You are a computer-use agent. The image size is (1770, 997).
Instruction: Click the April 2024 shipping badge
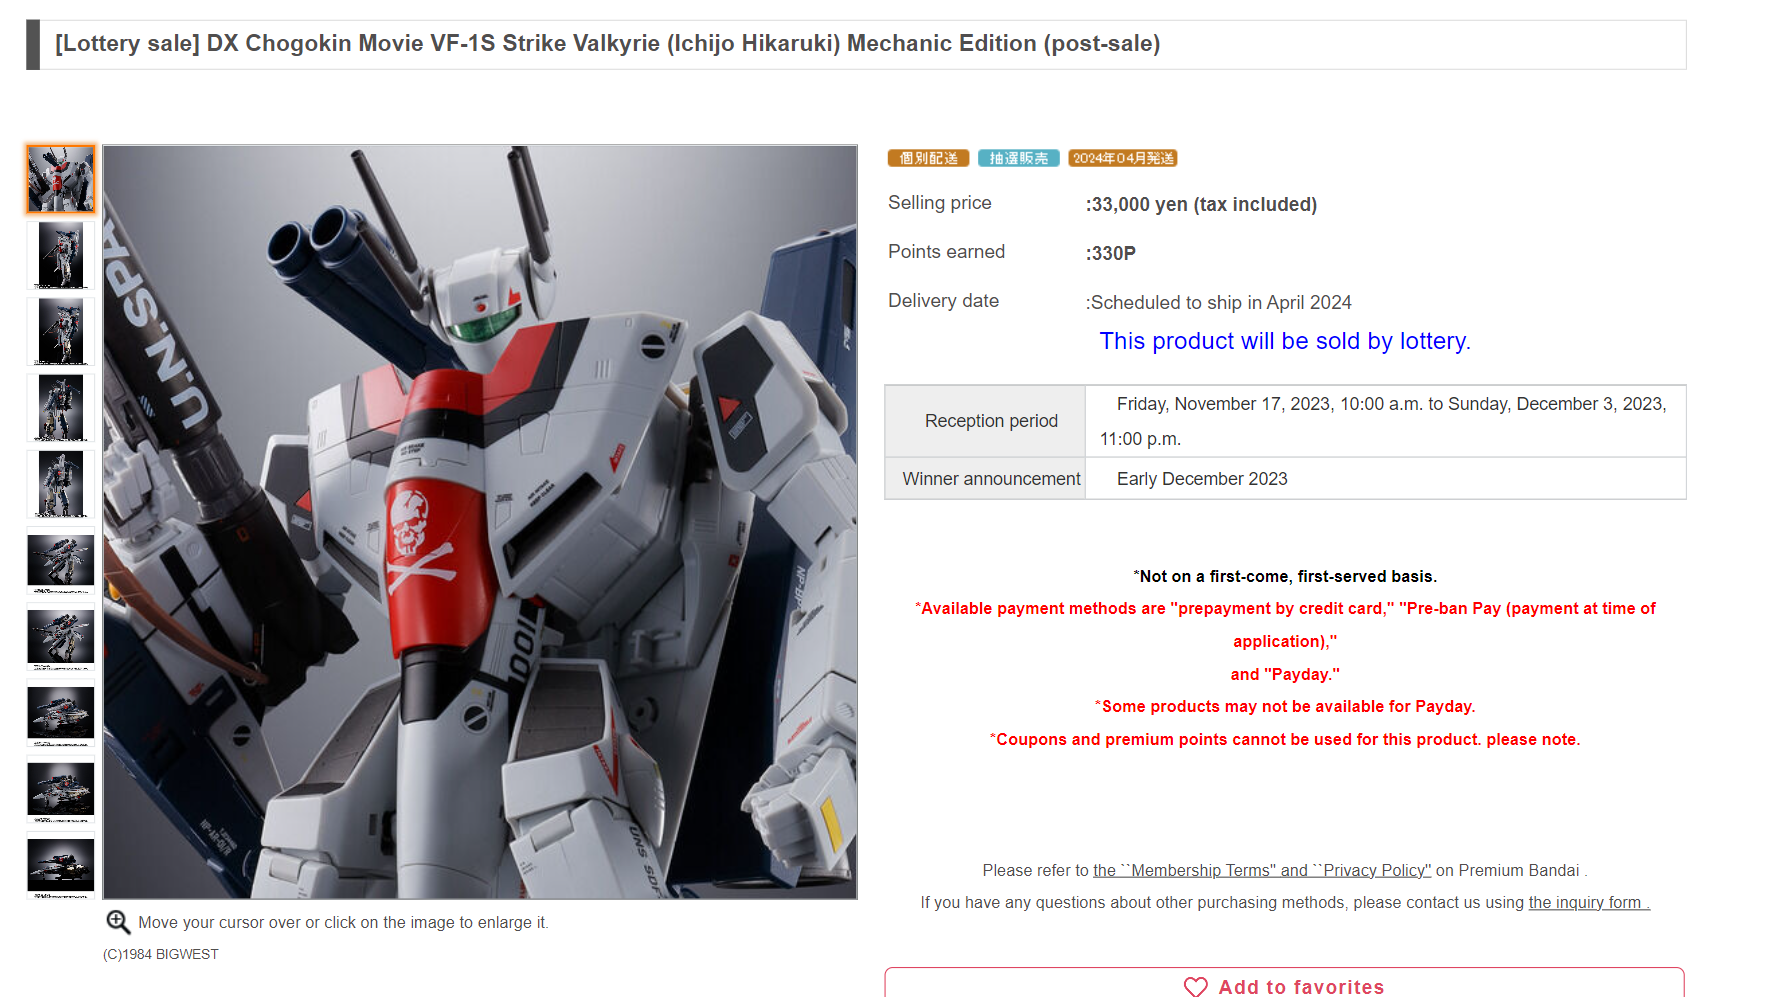[1123, 158]
